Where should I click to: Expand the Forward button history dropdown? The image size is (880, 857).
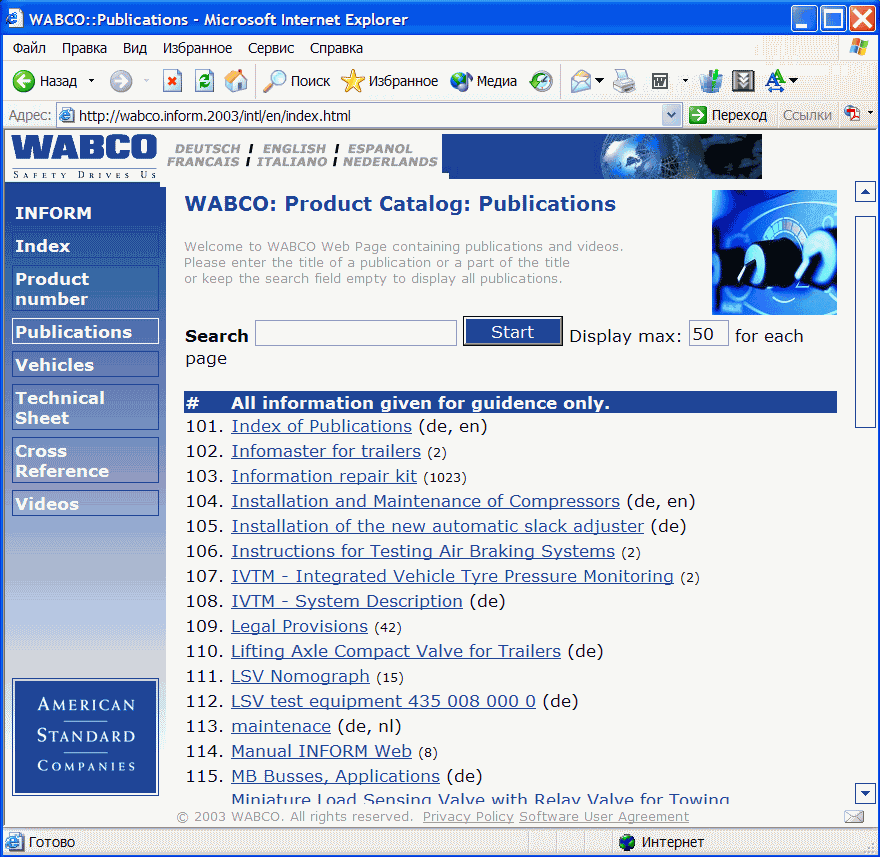pyautogui.click(x=146, y=81)
